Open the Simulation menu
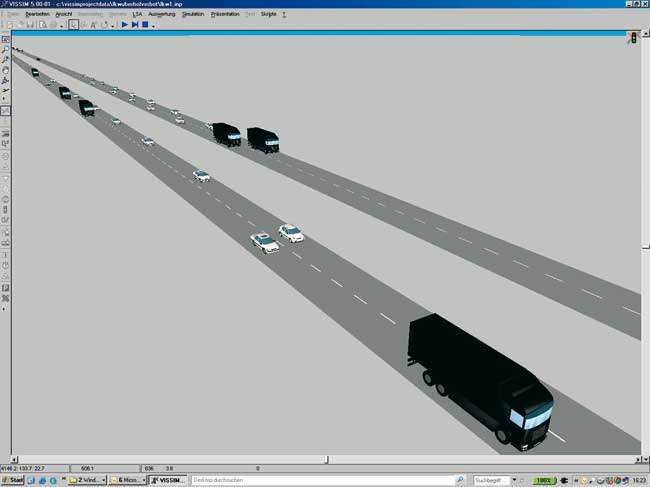Screen dimensions: 650x487 (193, 14)
